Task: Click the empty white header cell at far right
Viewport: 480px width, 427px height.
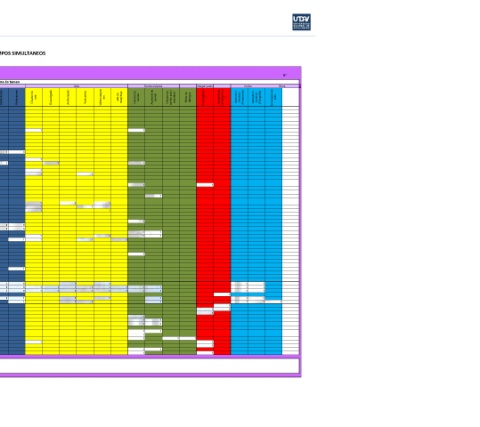Action: [x=291, y=97]
